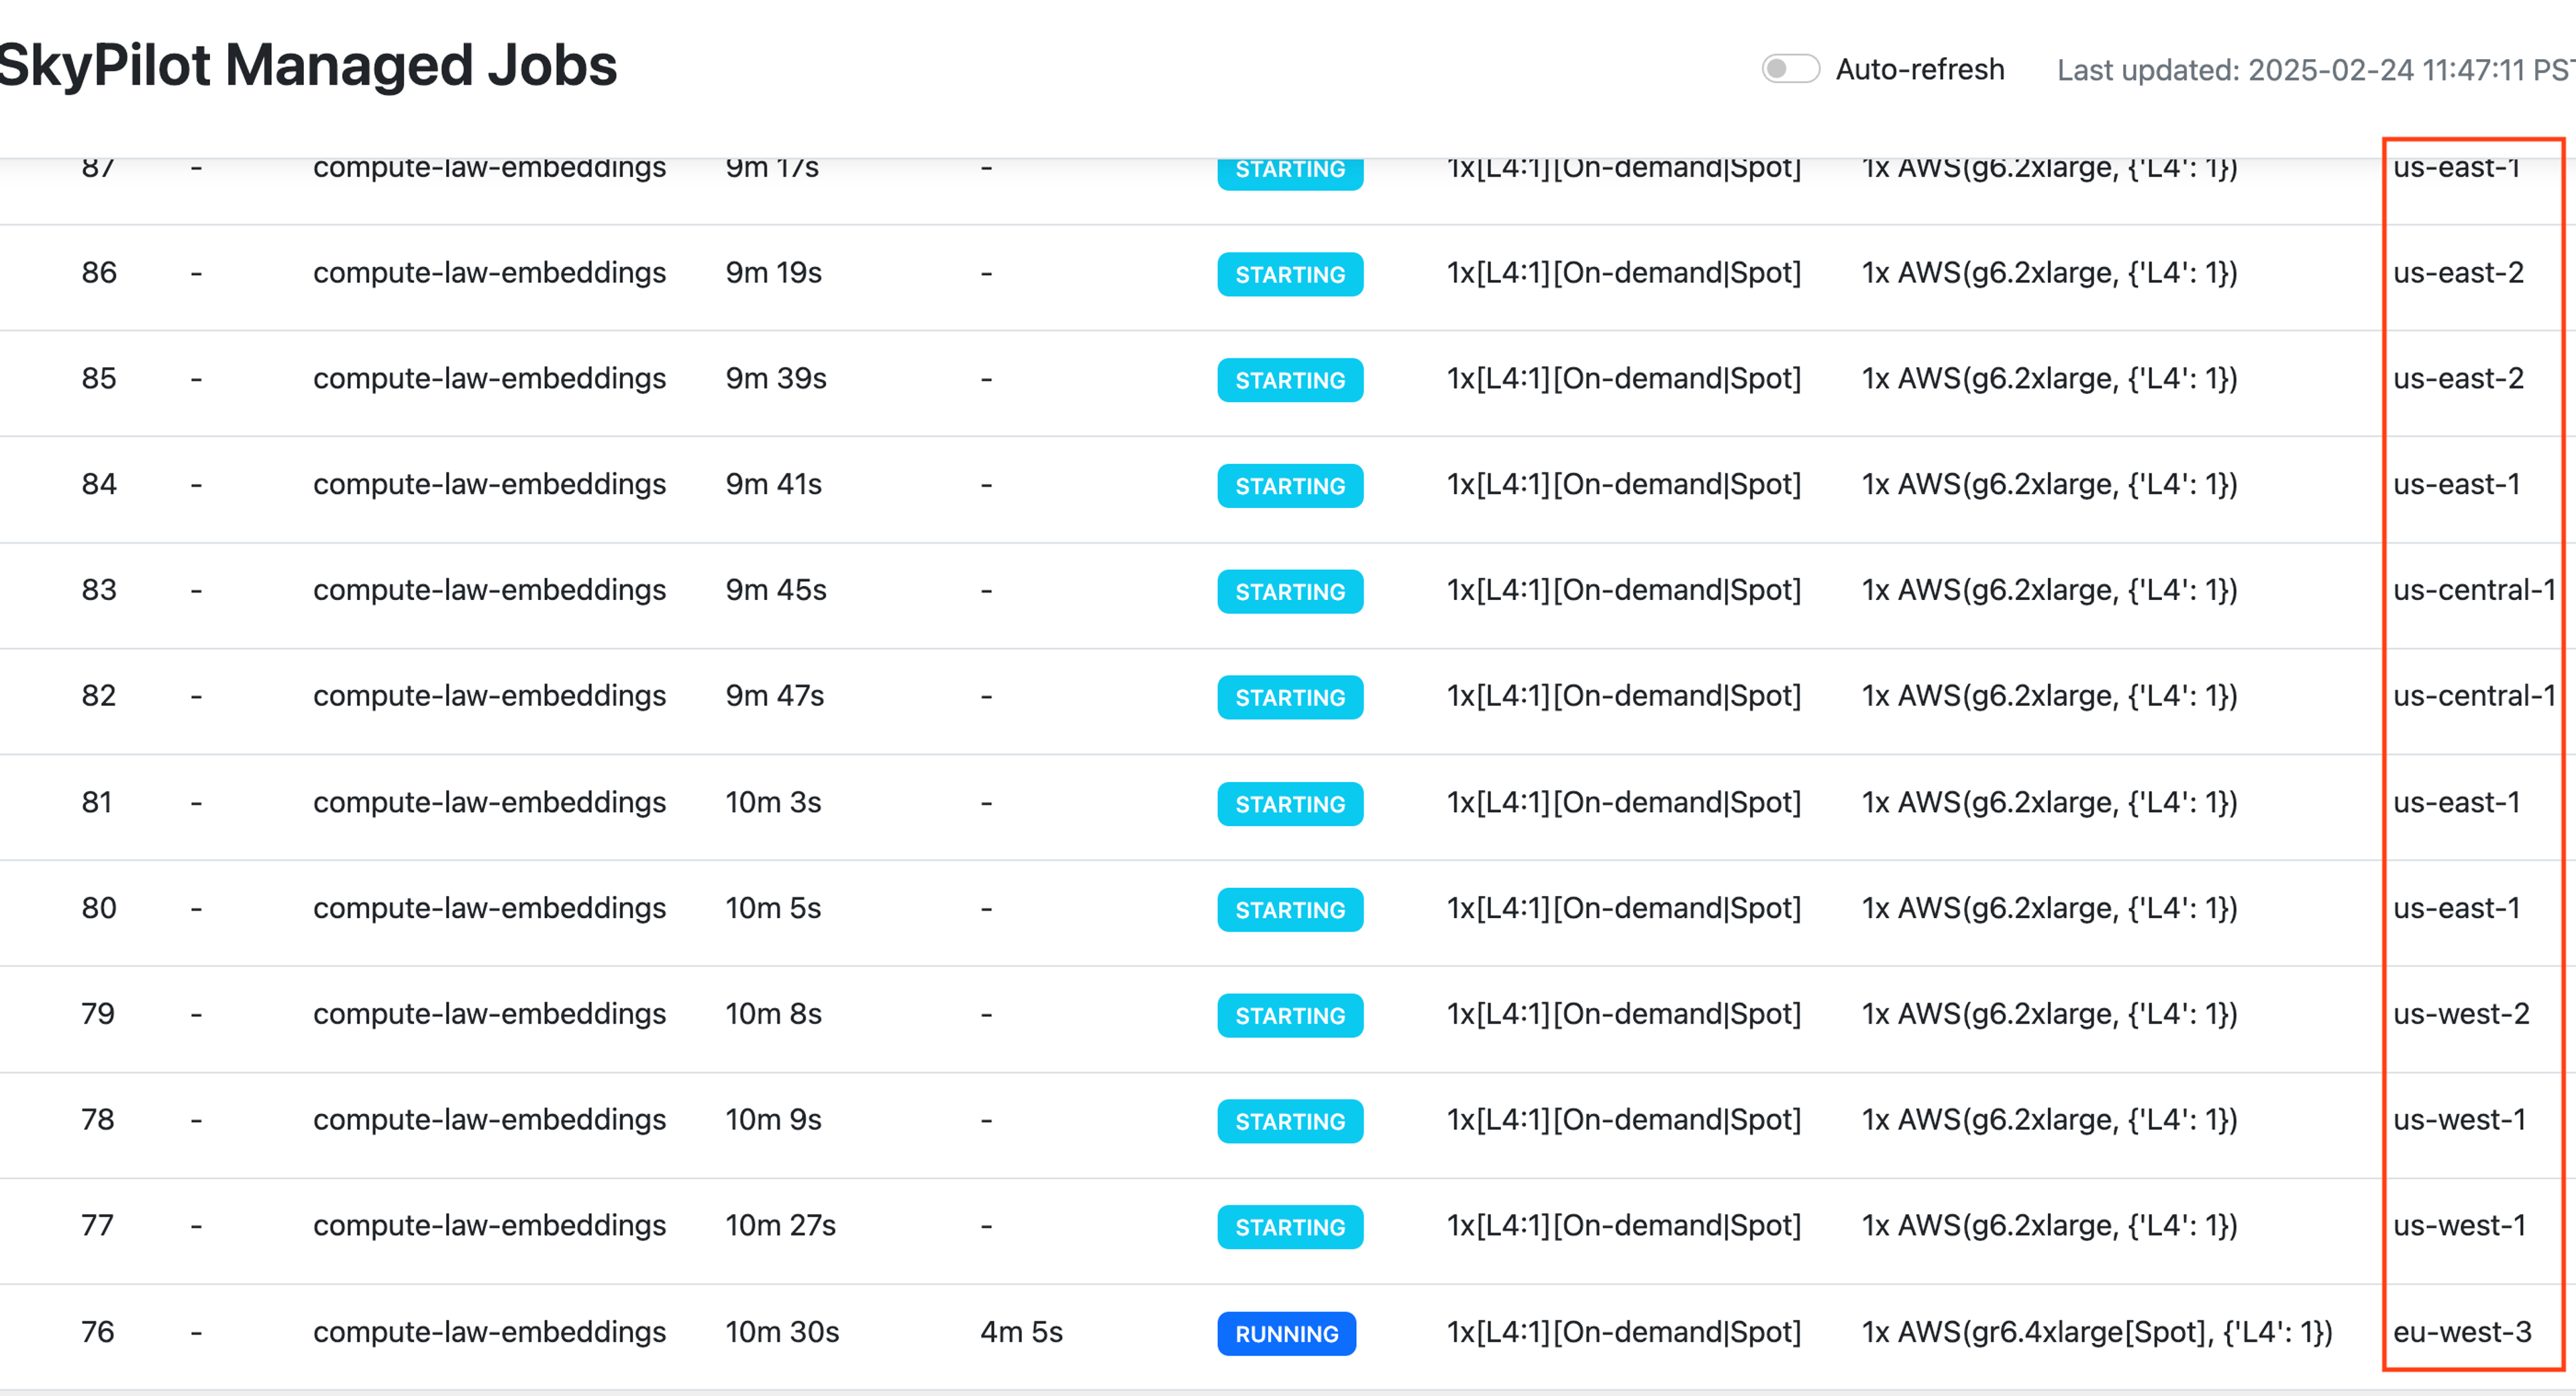
Task: Select the us-east-2 region in row 85
Action: coord(2458,379)
